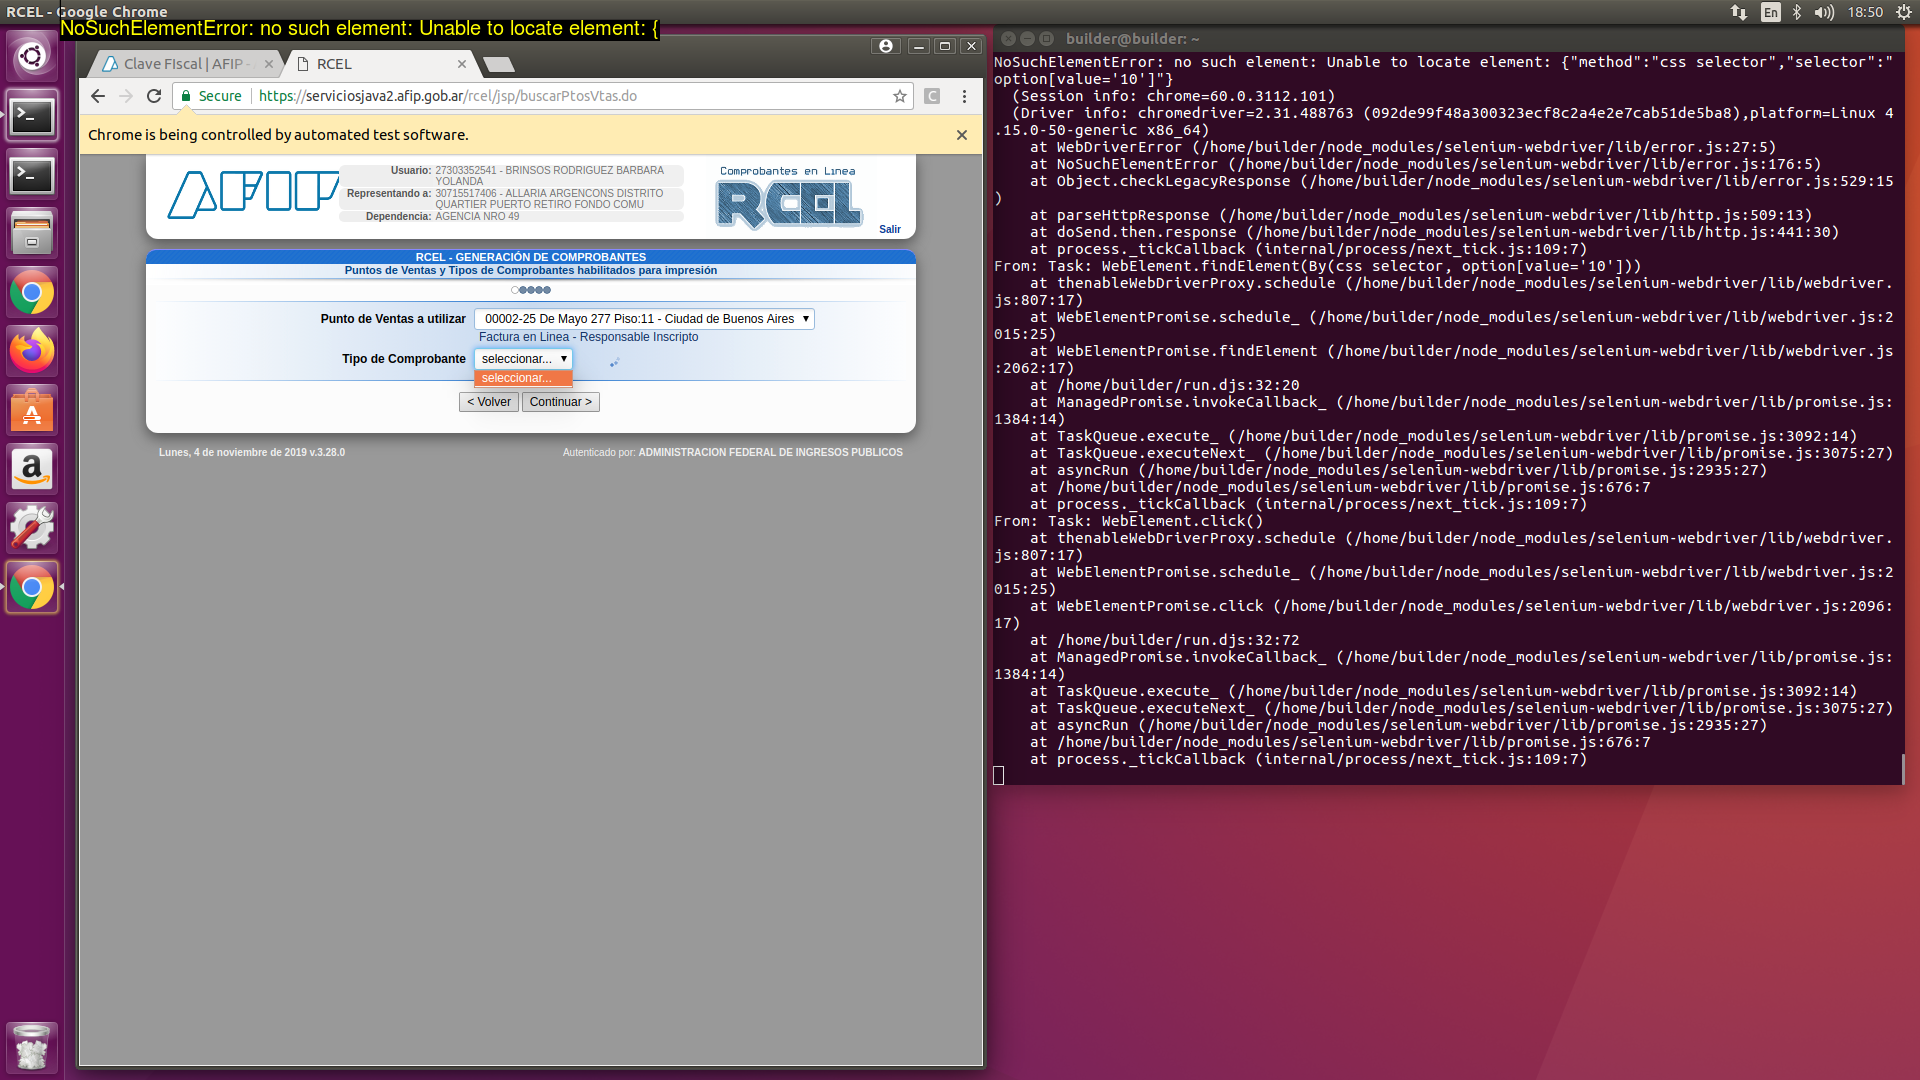Open Chrome three-dot menu
Image resolution: width=1920 pixels, height=1080 pixels.
(964, 96)
